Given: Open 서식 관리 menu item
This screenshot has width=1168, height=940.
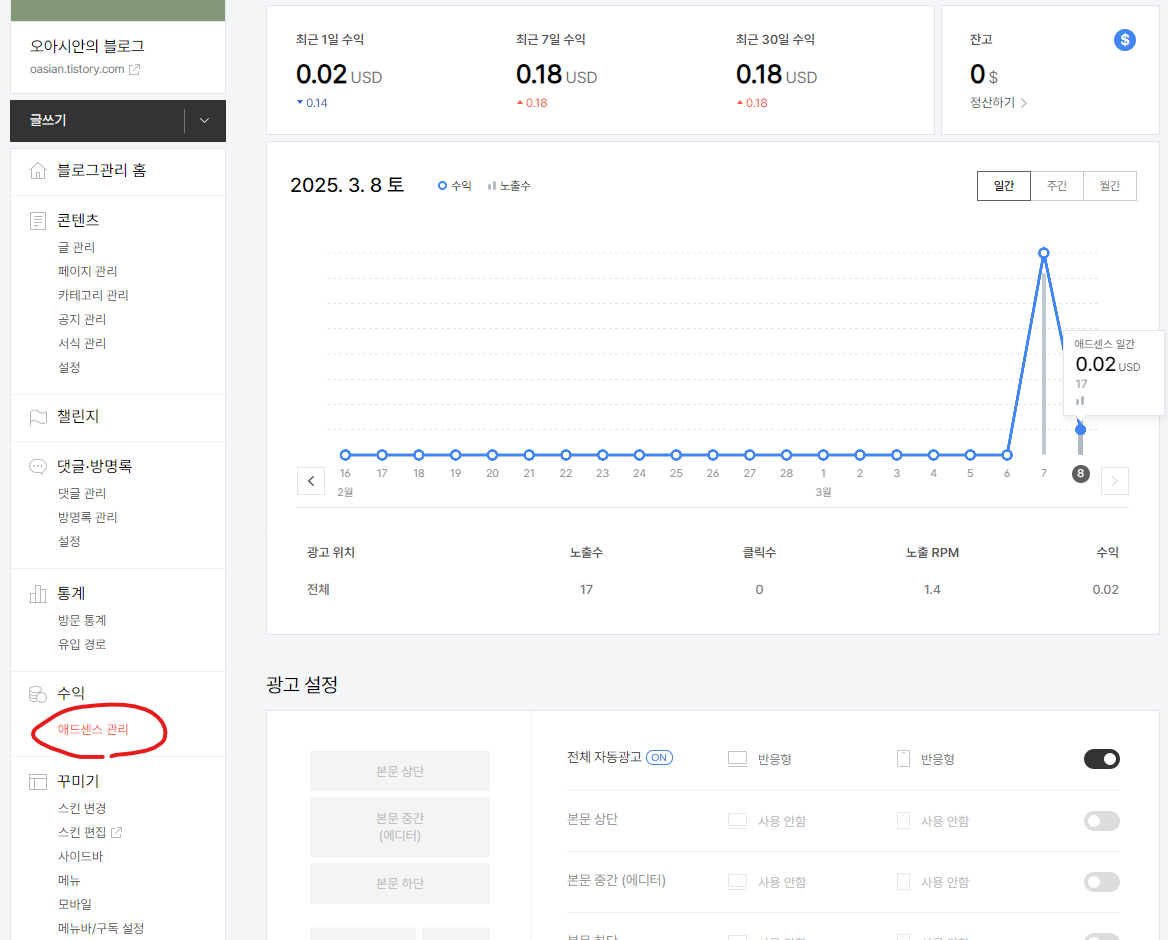Looking at the screenshot, I should point(82,343).
